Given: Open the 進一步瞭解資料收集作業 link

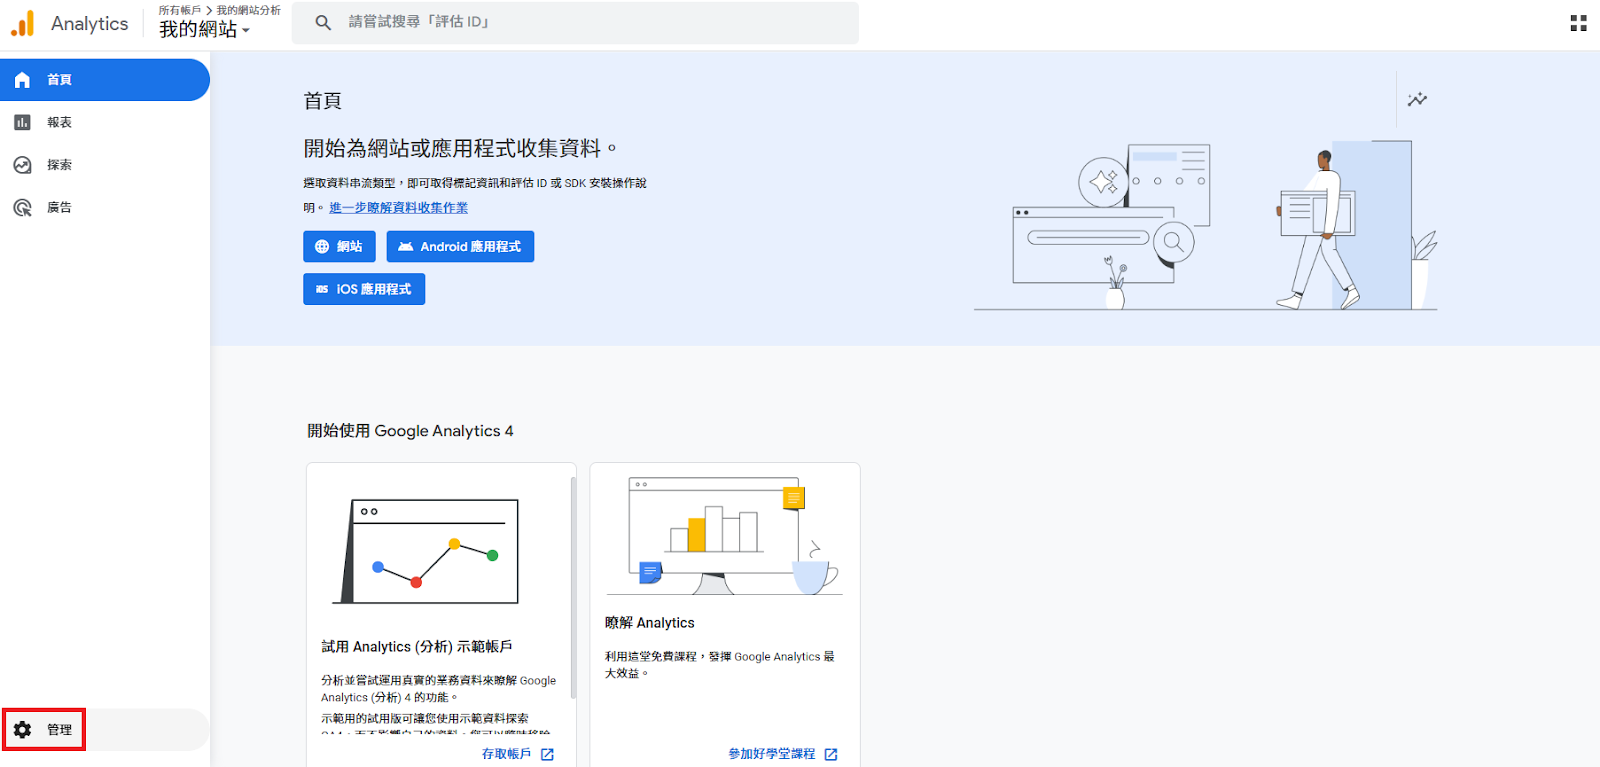Looking at the screenshot, I should (398, 208).
